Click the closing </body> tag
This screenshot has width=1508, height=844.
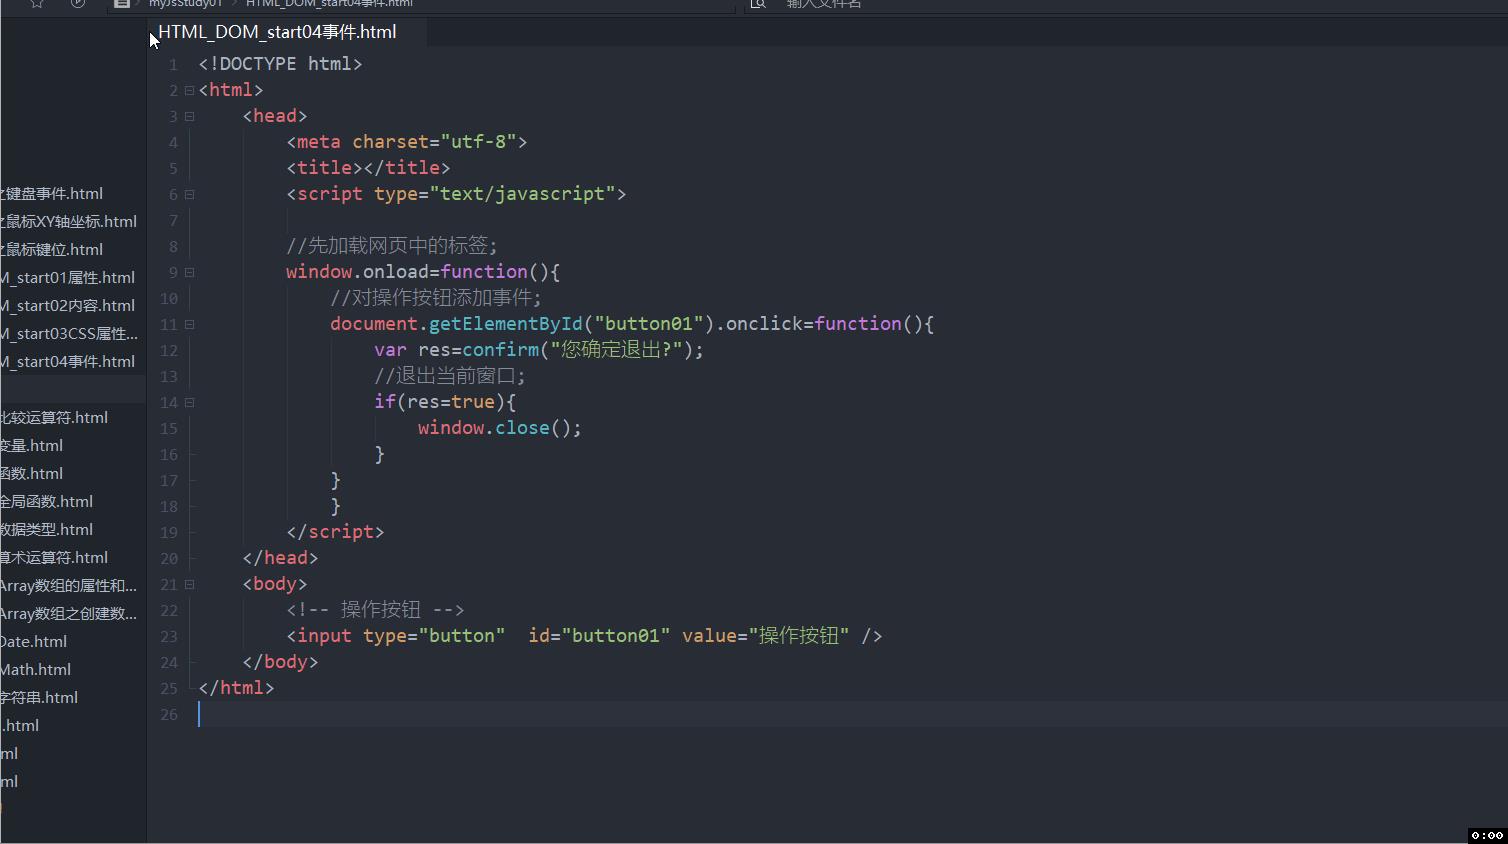[x=280, y=662]
